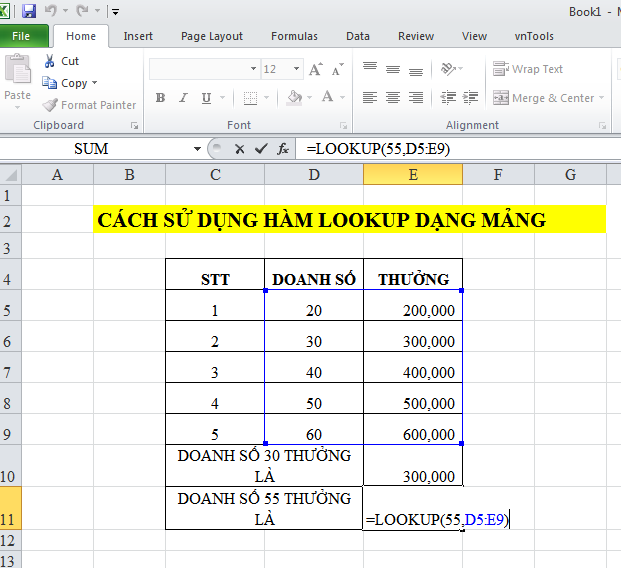Viewport: 621px width, 568px height.
Task: Click the Redo arrow icon
Action: [82, 11]
